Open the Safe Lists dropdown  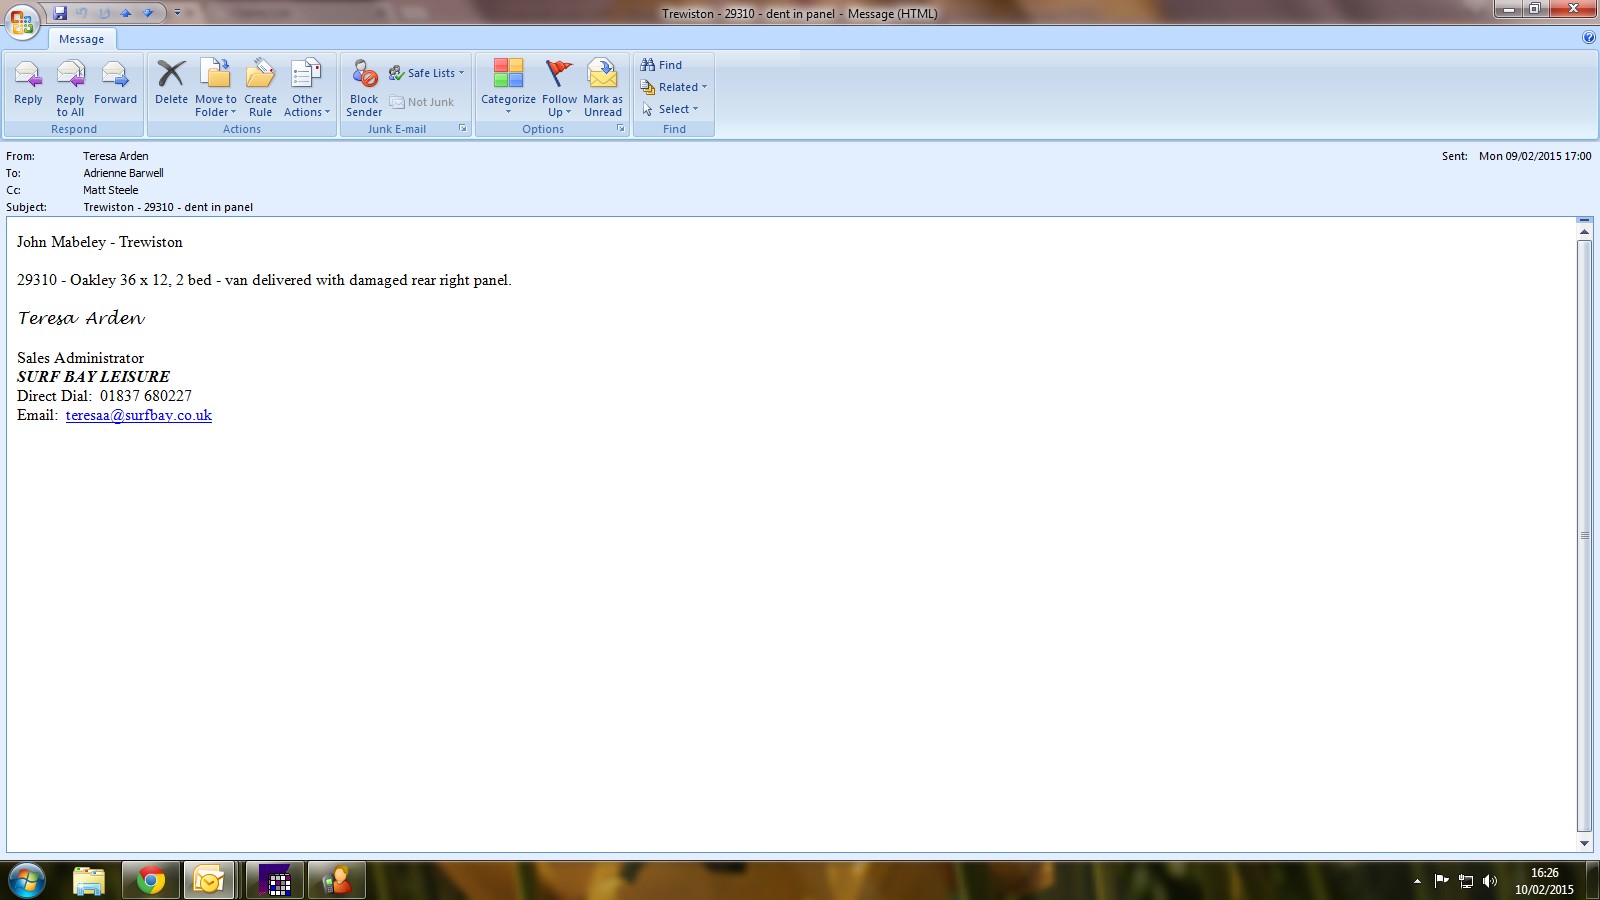(x=427, y=73)
